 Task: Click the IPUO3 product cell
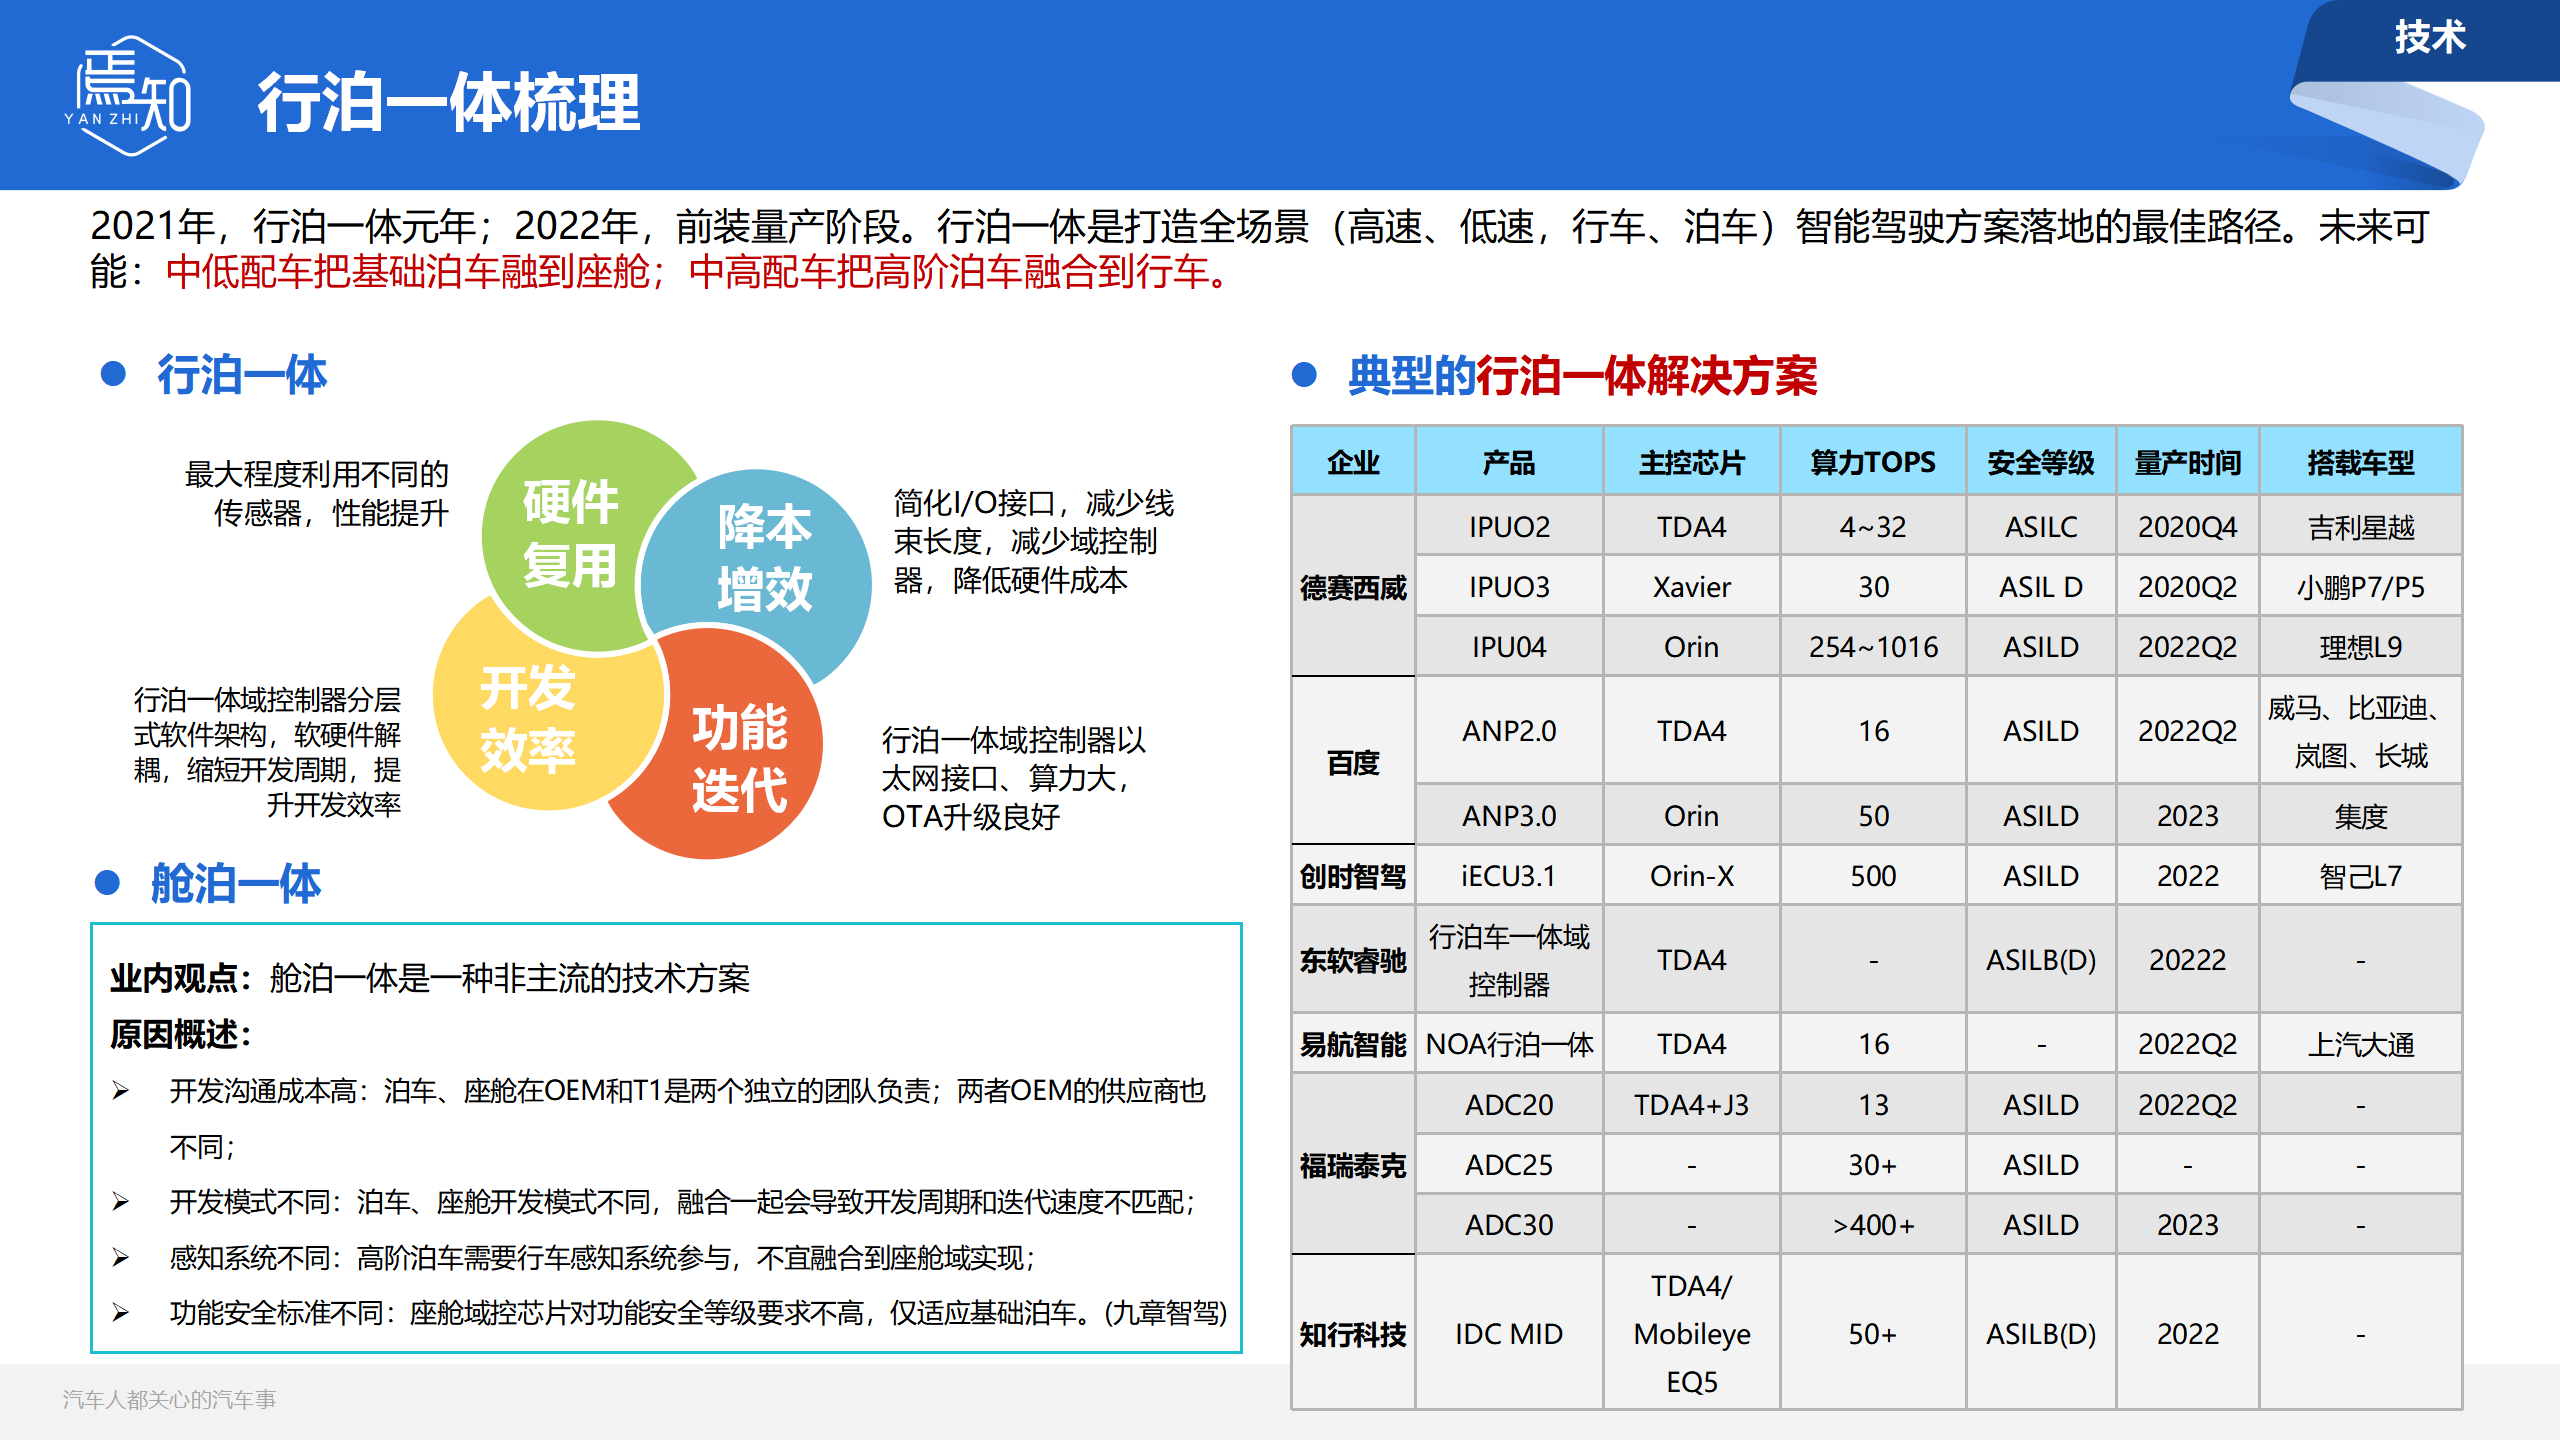(x=1509, y=587)
